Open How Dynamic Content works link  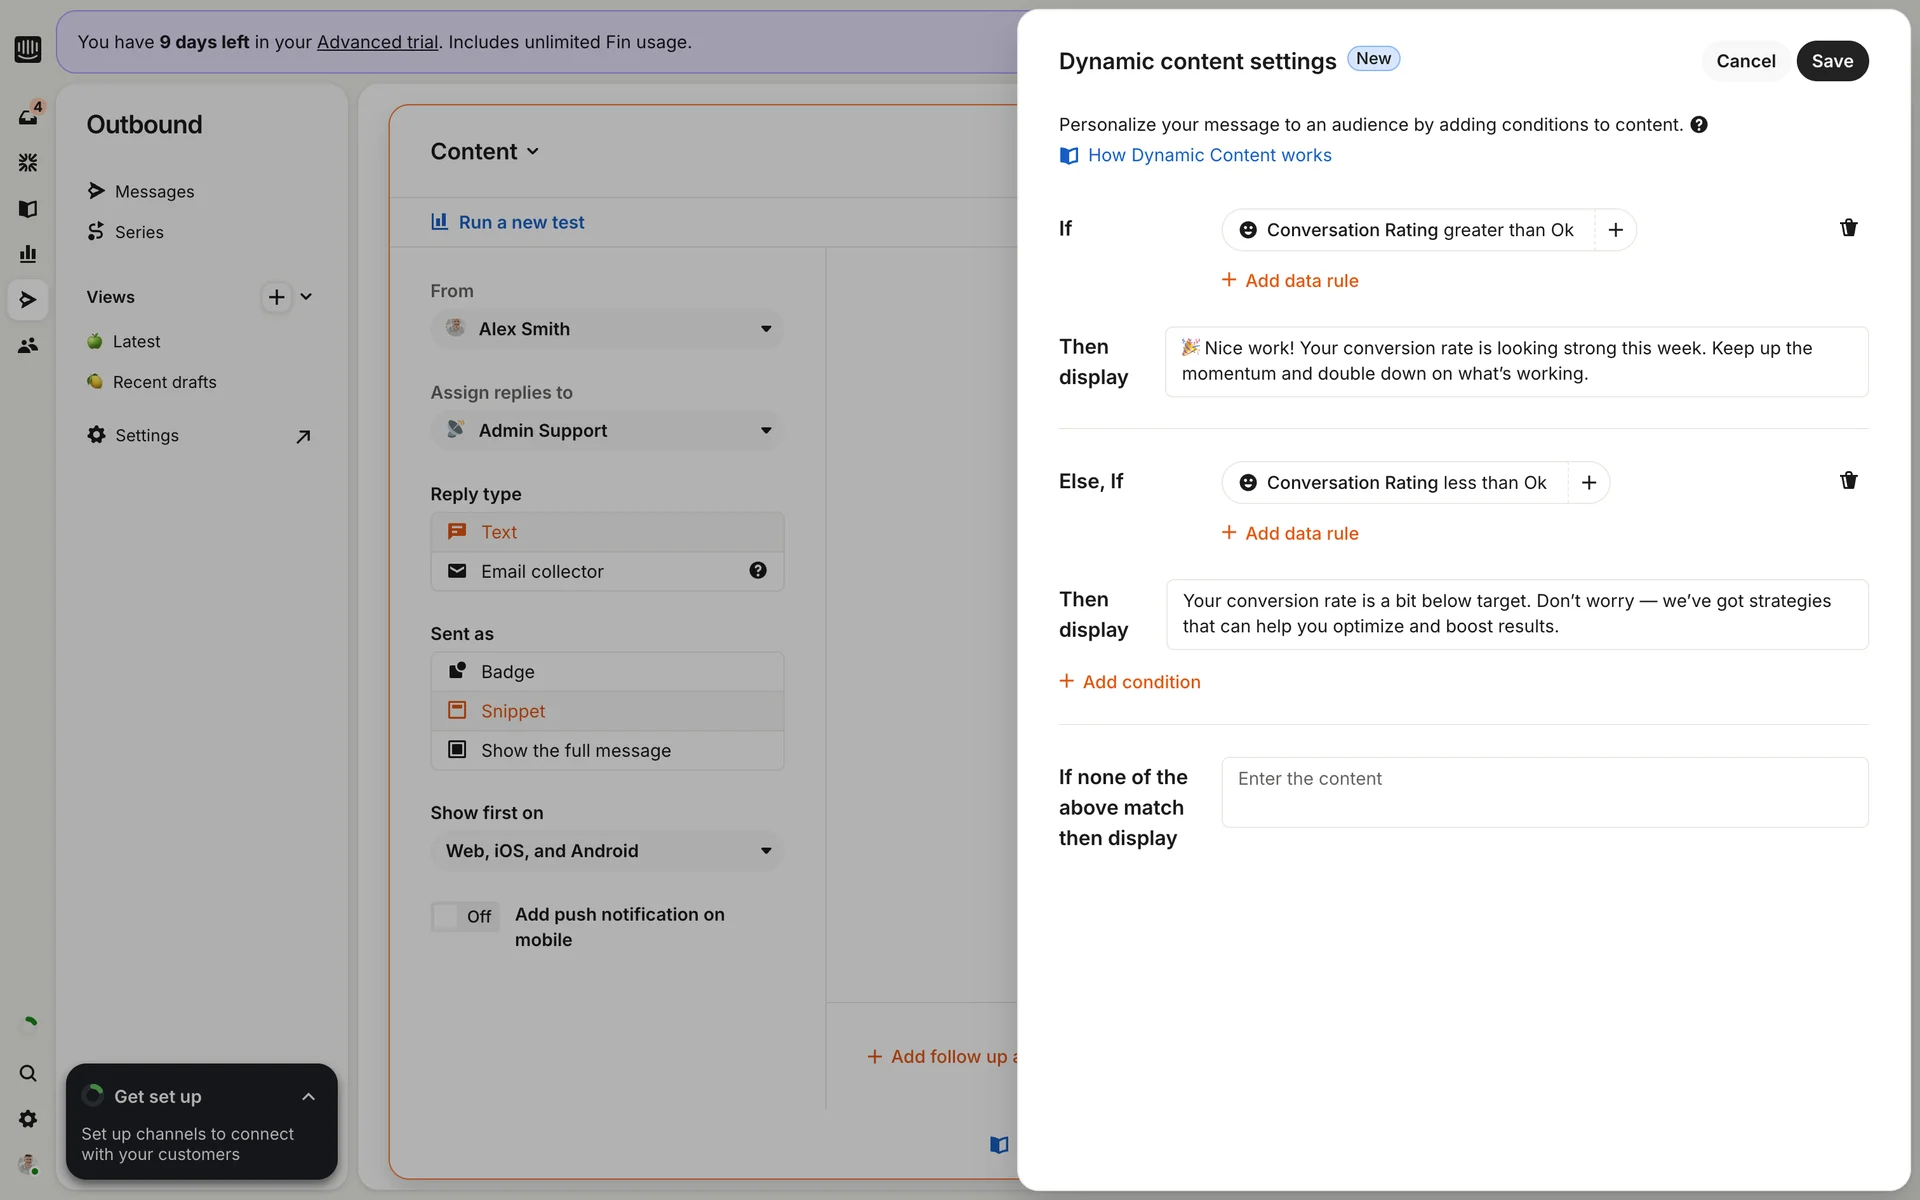pyautogui.click(x=1208, y=155)
